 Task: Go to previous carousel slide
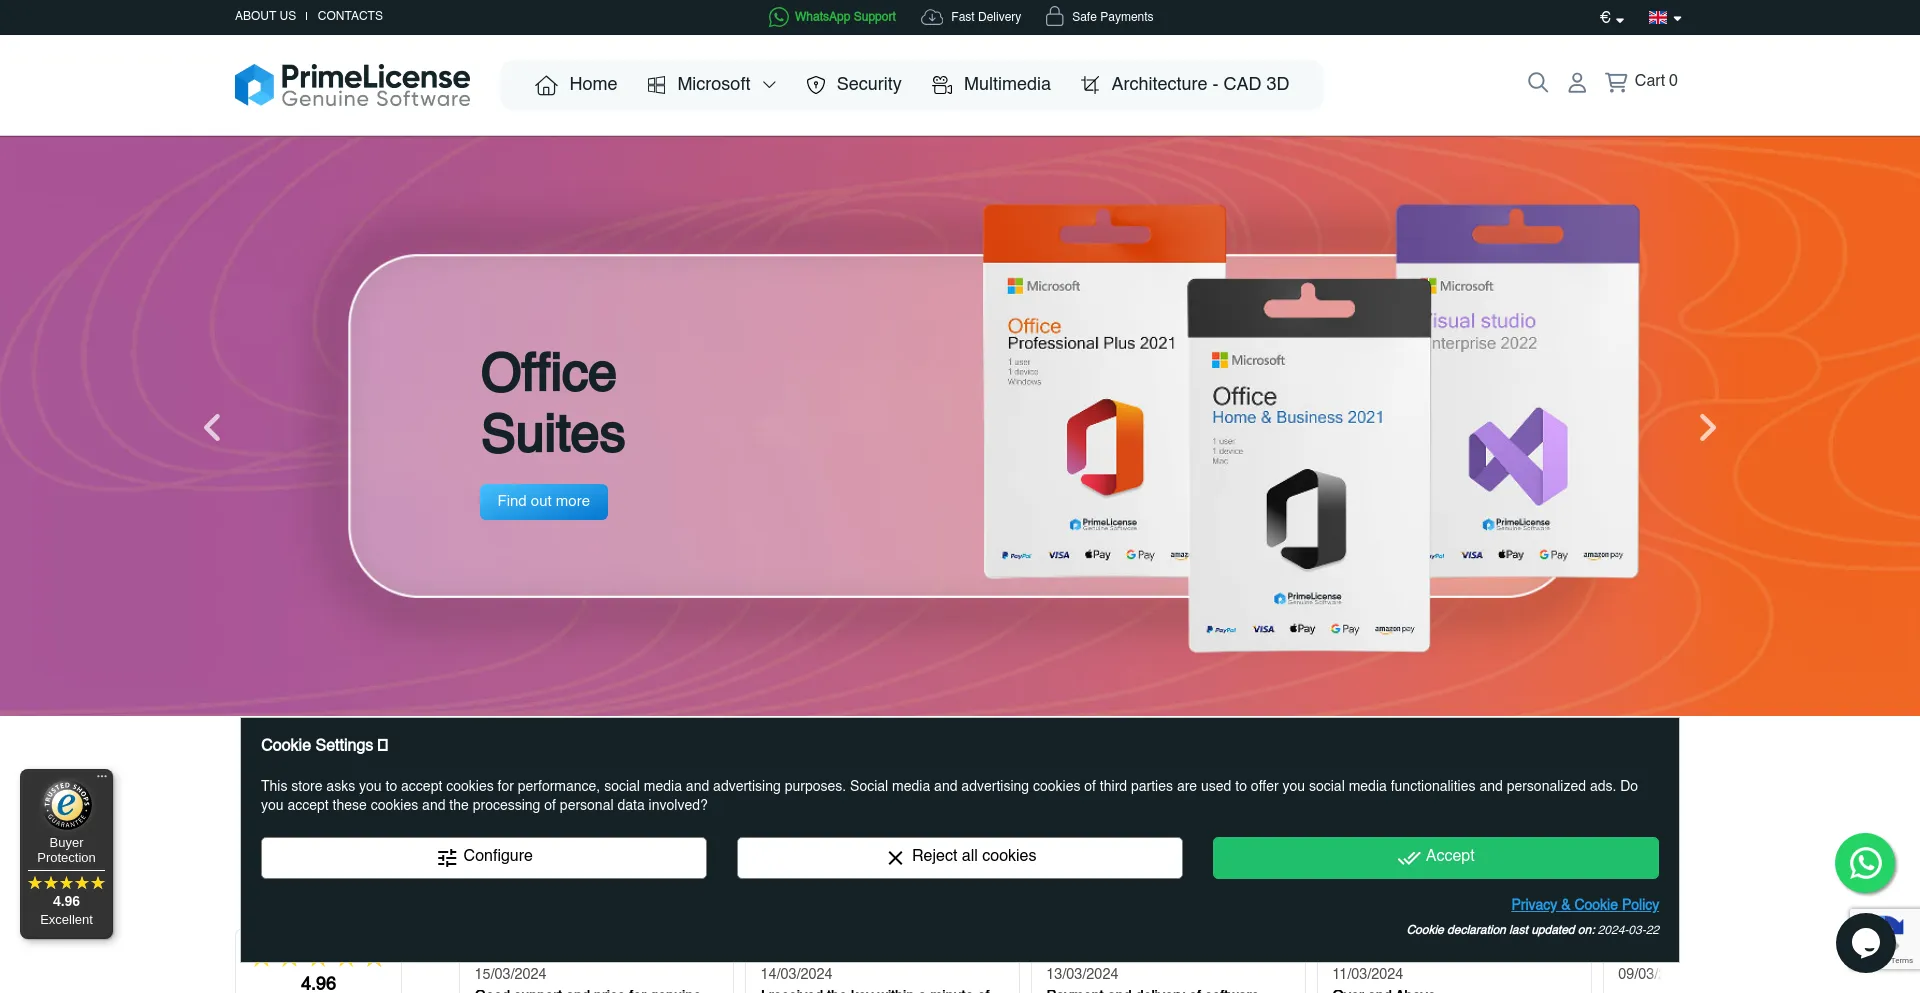coord(212,428)
